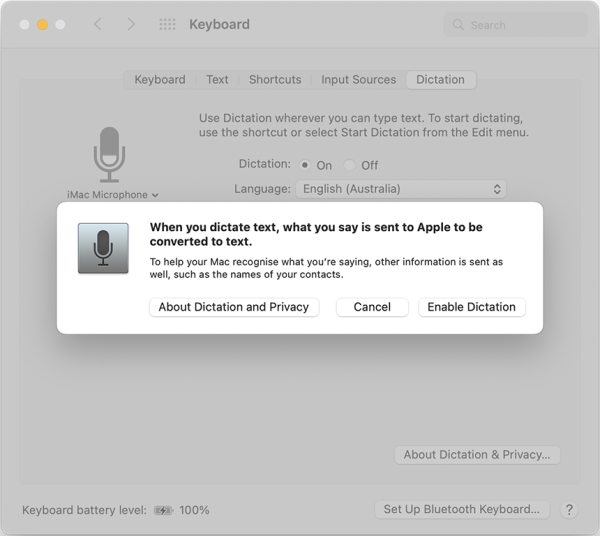The height and width of the screenshot is (536, 600).
Task: Open the Input Sources tab
Action: [x=359, y=80]
